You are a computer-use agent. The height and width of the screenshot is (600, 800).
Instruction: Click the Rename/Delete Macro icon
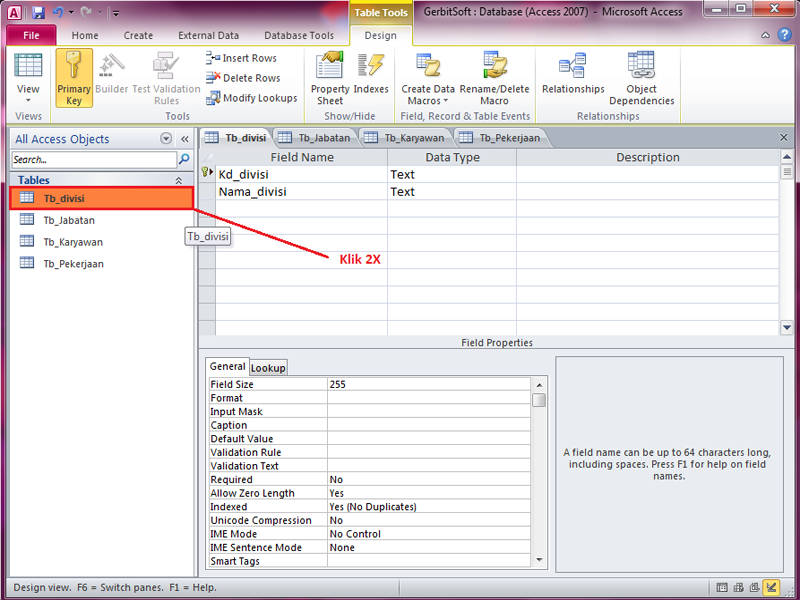tap(494, 75)
